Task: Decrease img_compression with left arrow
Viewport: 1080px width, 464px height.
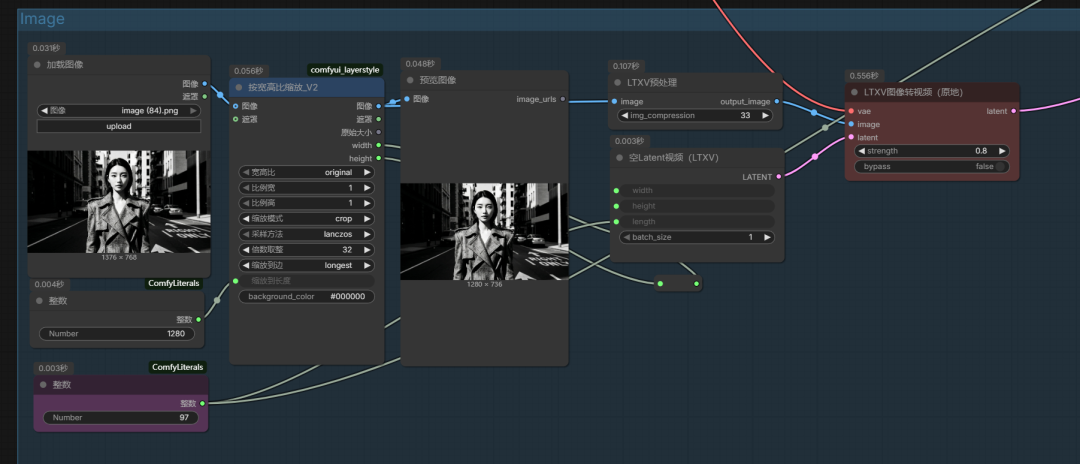Action: click(x=625, y=116)
